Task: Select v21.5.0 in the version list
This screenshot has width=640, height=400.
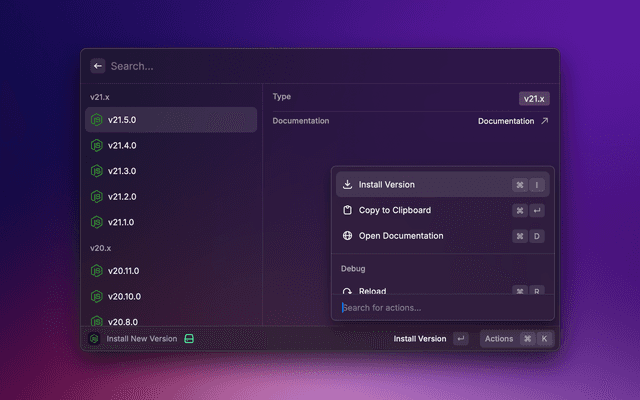Action: point(170,120)
